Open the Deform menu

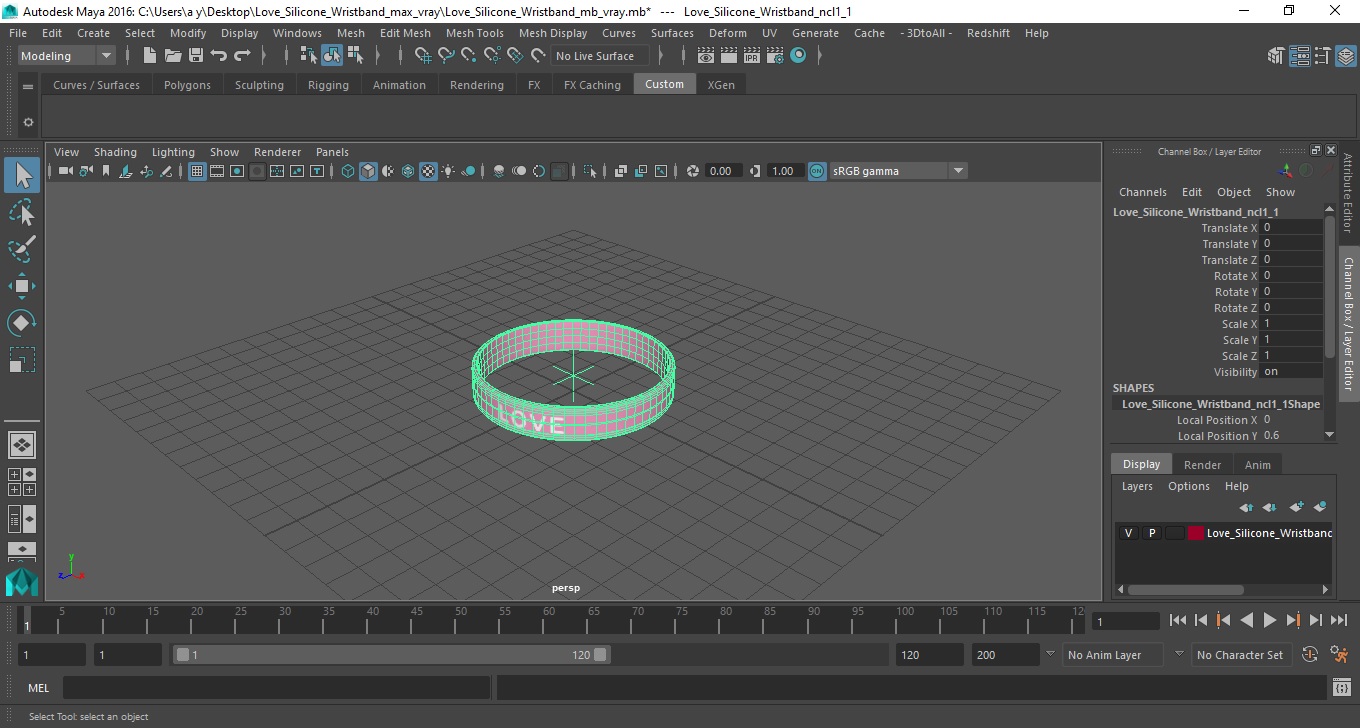(727, 33)
